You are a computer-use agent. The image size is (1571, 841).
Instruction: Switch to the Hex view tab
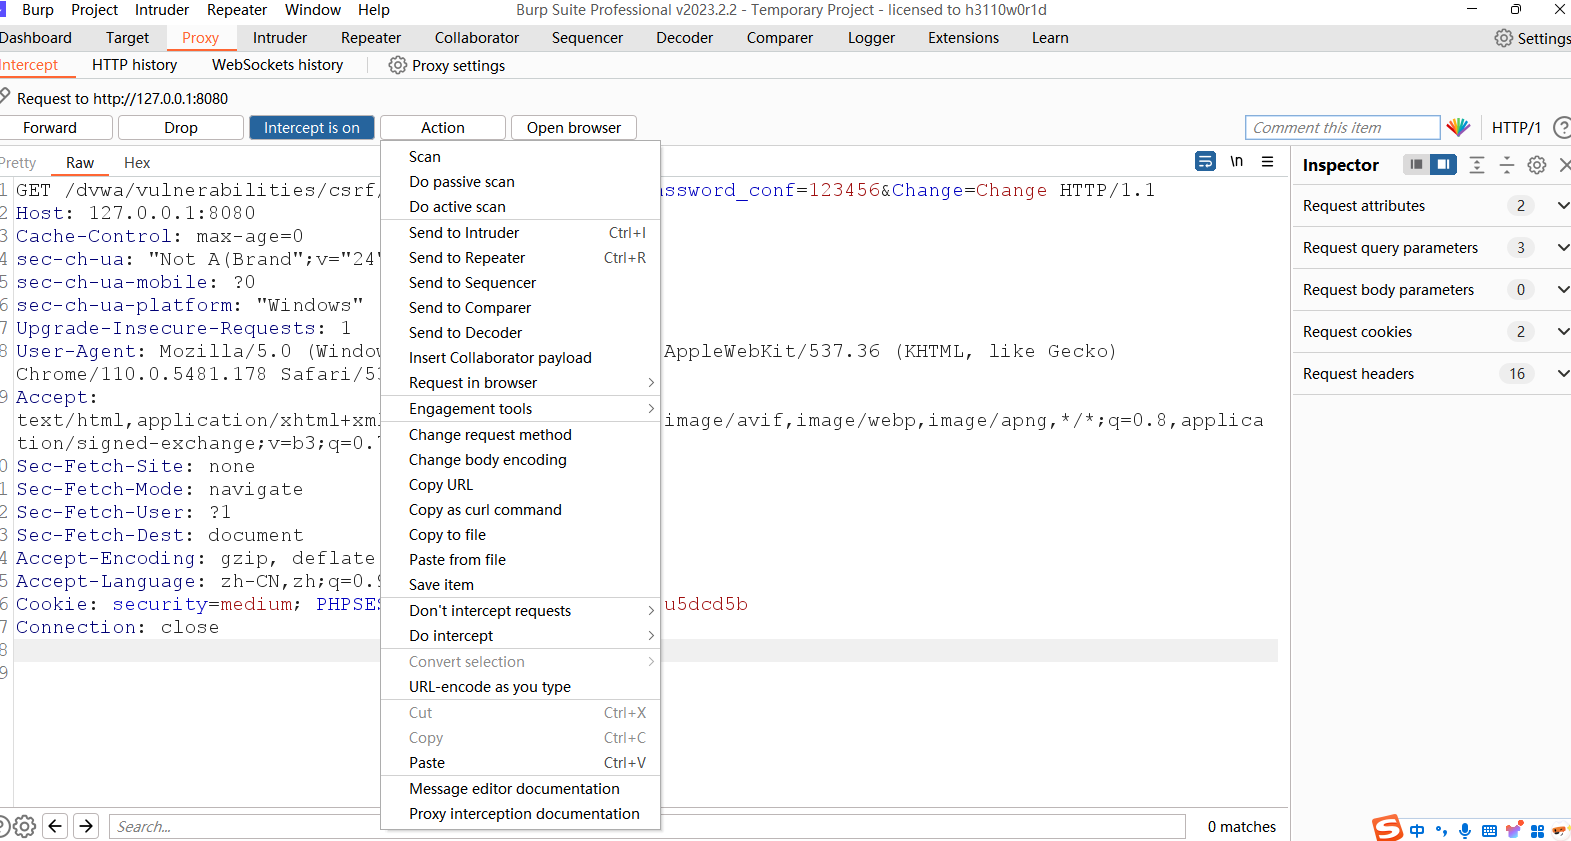click(137, 162)
